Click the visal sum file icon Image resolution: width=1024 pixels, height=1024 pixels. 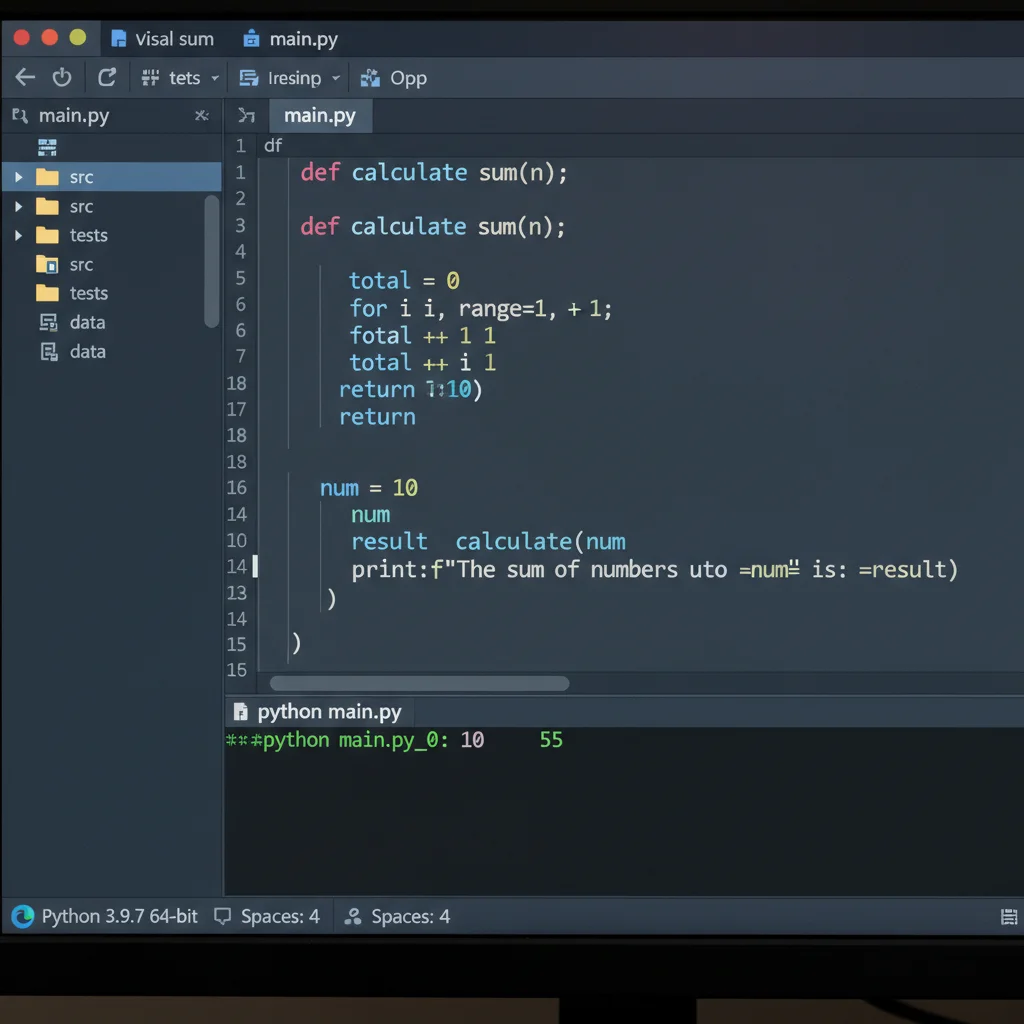pyautogui.click(x=119, y=39)
